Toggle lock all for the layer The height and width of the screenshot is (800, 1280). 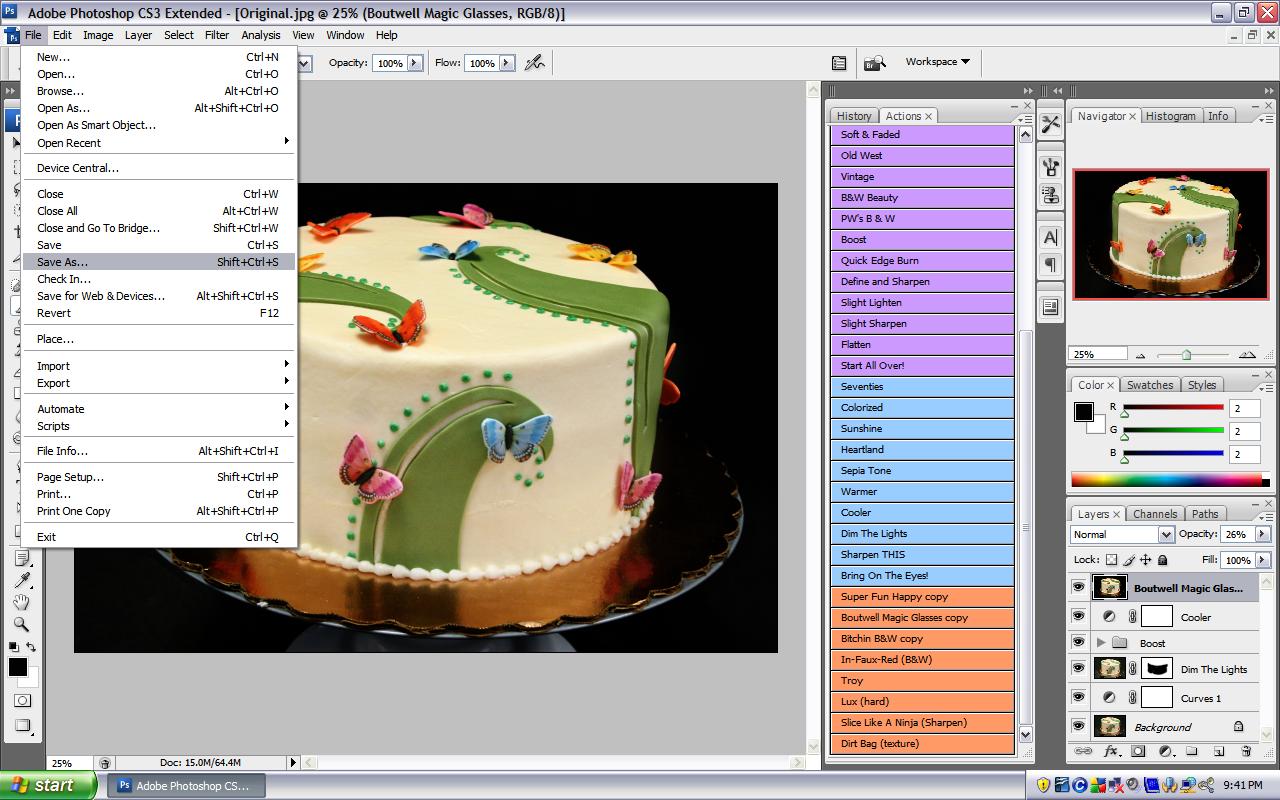tap(1162, 561)
